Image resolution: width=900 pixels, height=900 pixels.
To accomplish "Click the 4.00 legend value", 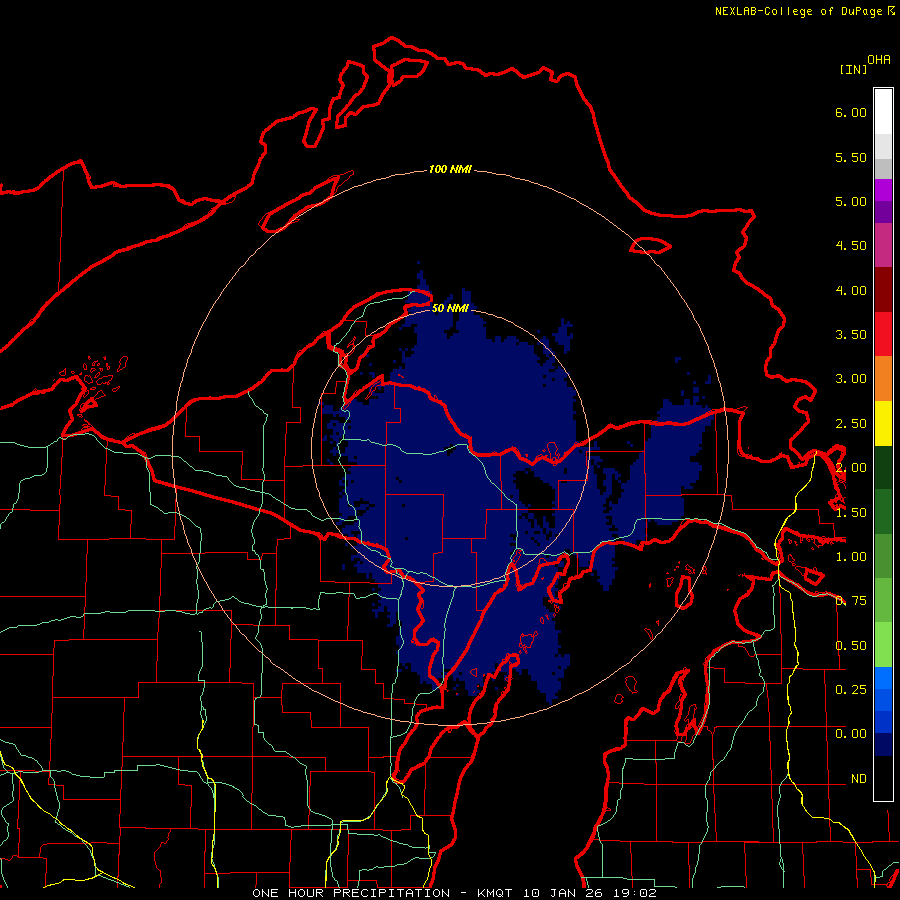I will coord(851,290).
